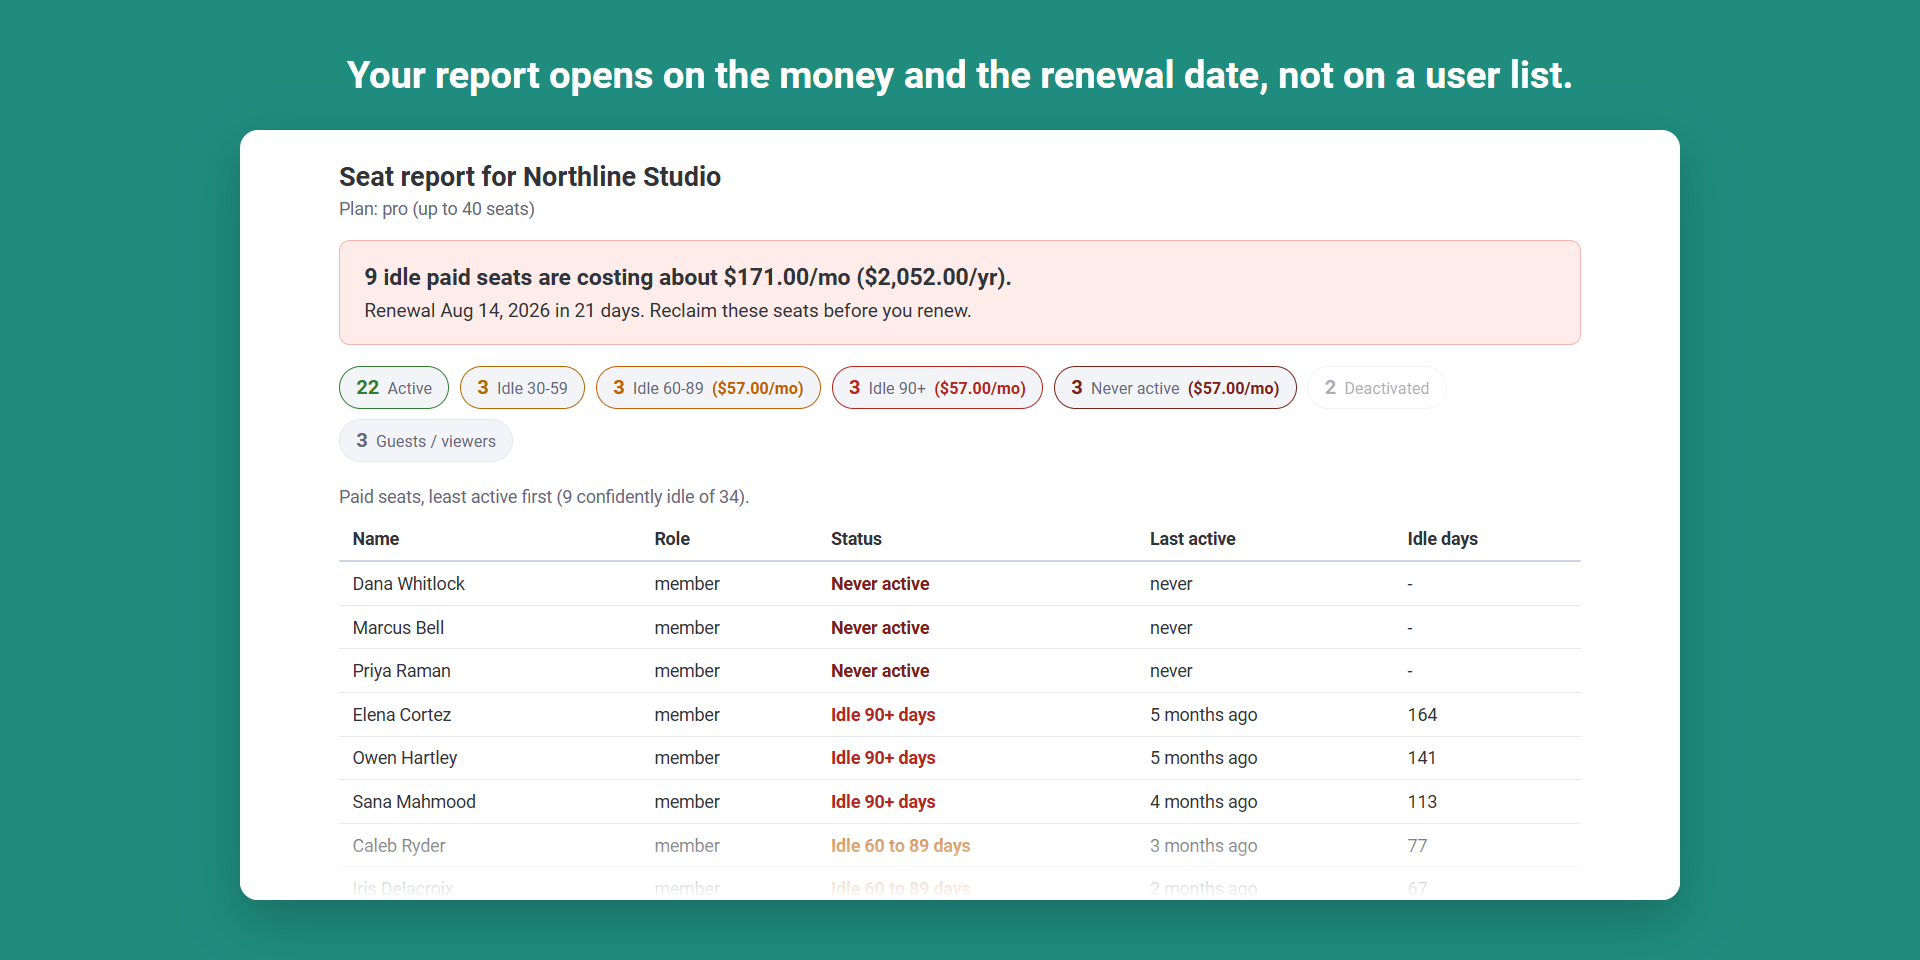Sort by the Name column header
This screenshot has width=1920, height=960.
tap(376, 539)
